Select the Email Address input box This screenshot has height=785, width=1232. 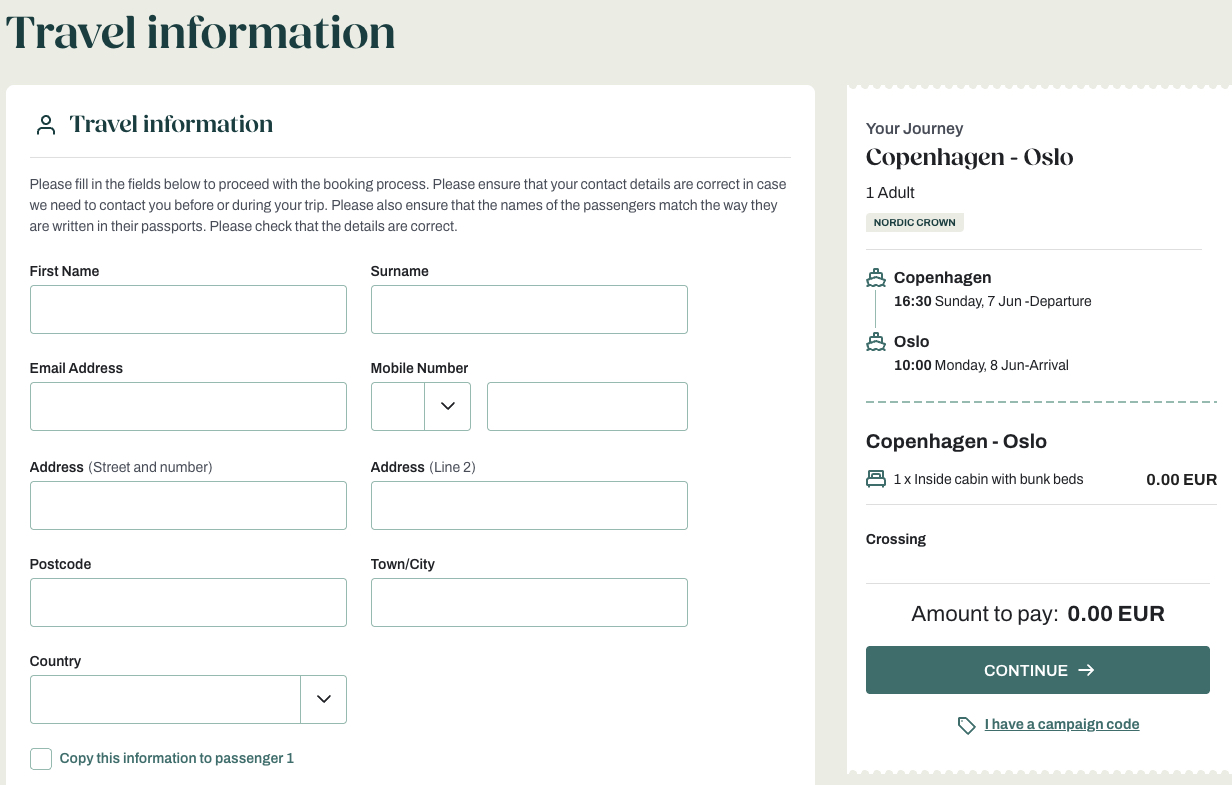point(188,406)
